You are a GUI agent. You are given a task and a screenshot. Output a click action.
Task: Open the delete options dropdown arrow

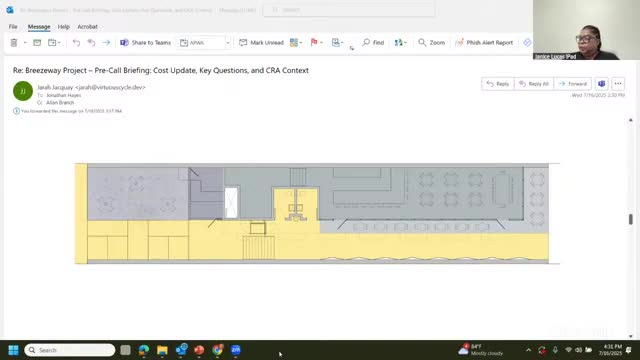click(x=25, y=42)
